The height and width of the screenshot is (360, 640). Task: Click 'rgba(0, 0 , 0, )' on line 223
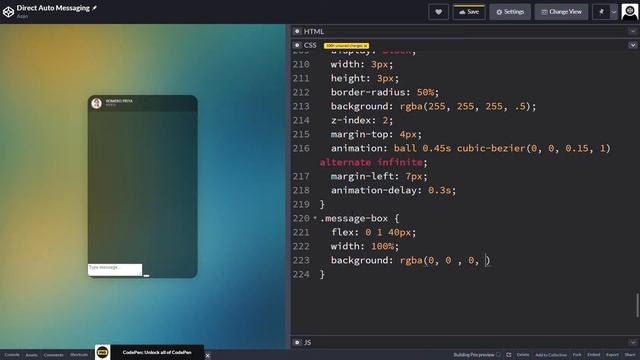445,260
